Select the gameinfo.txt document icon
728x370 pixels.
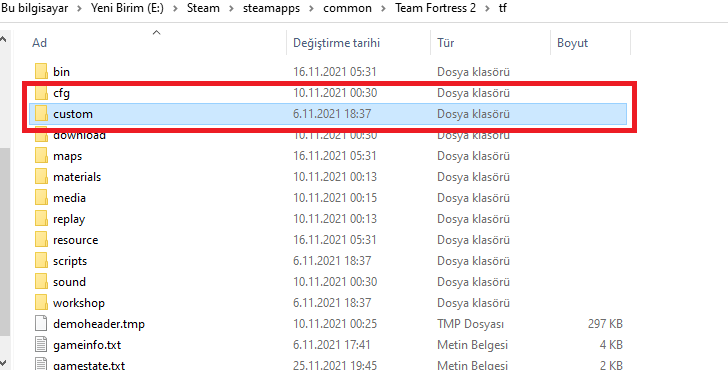pos(41,345)
